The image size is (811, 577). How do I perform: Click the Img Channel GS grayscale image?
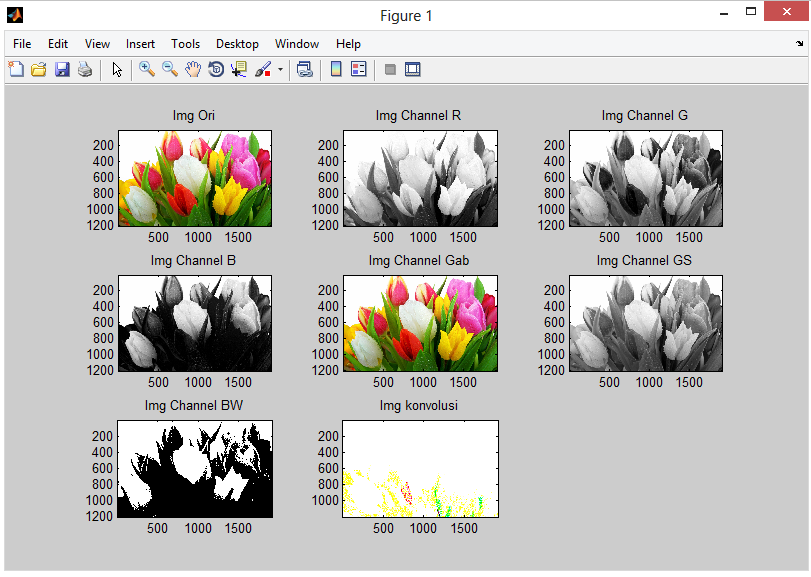646,323
